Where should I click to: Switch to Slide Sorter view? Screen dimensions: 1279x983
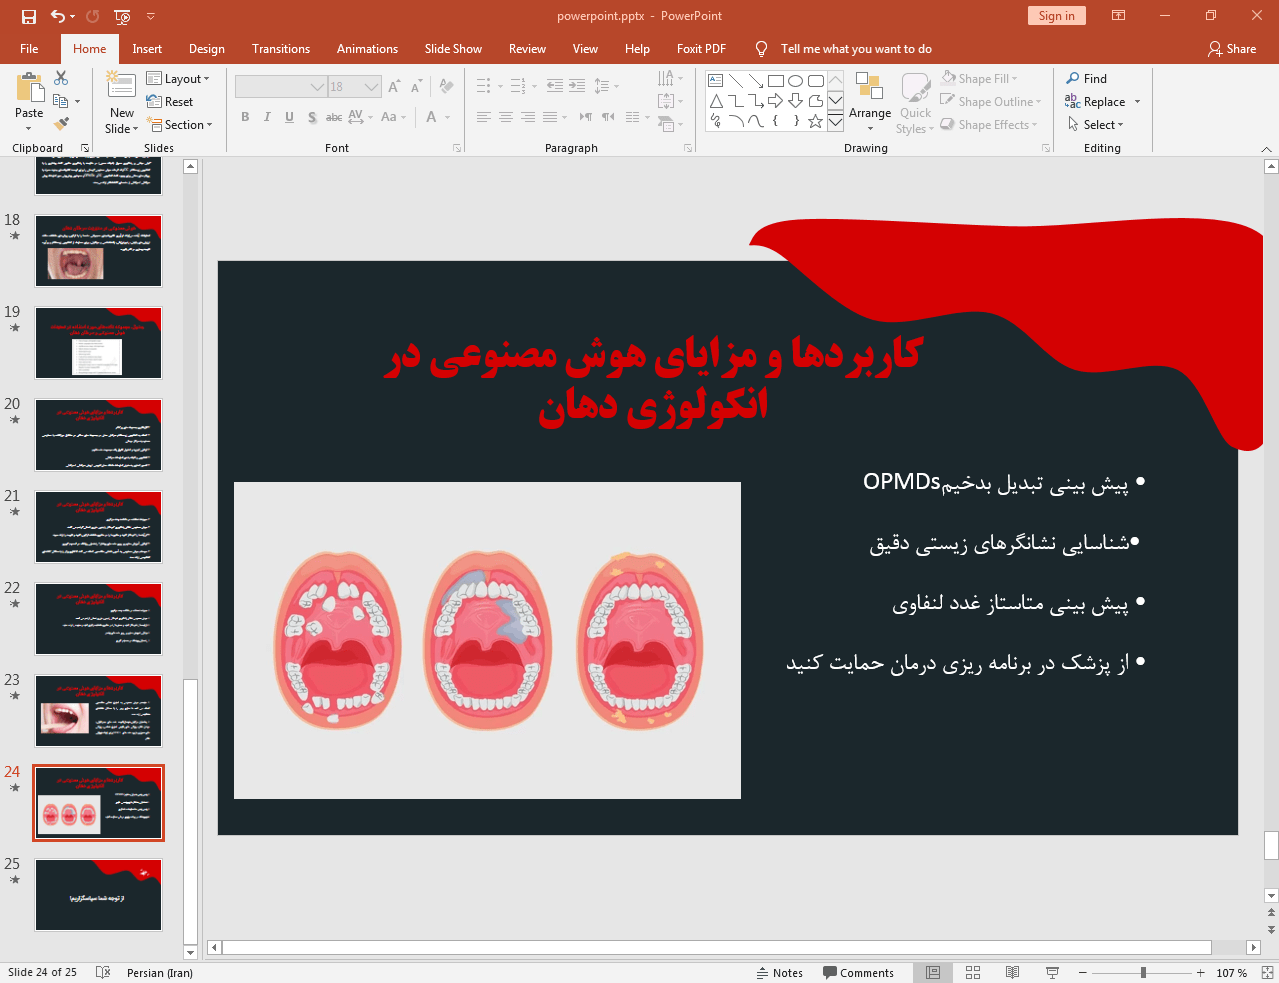(973, 972)
